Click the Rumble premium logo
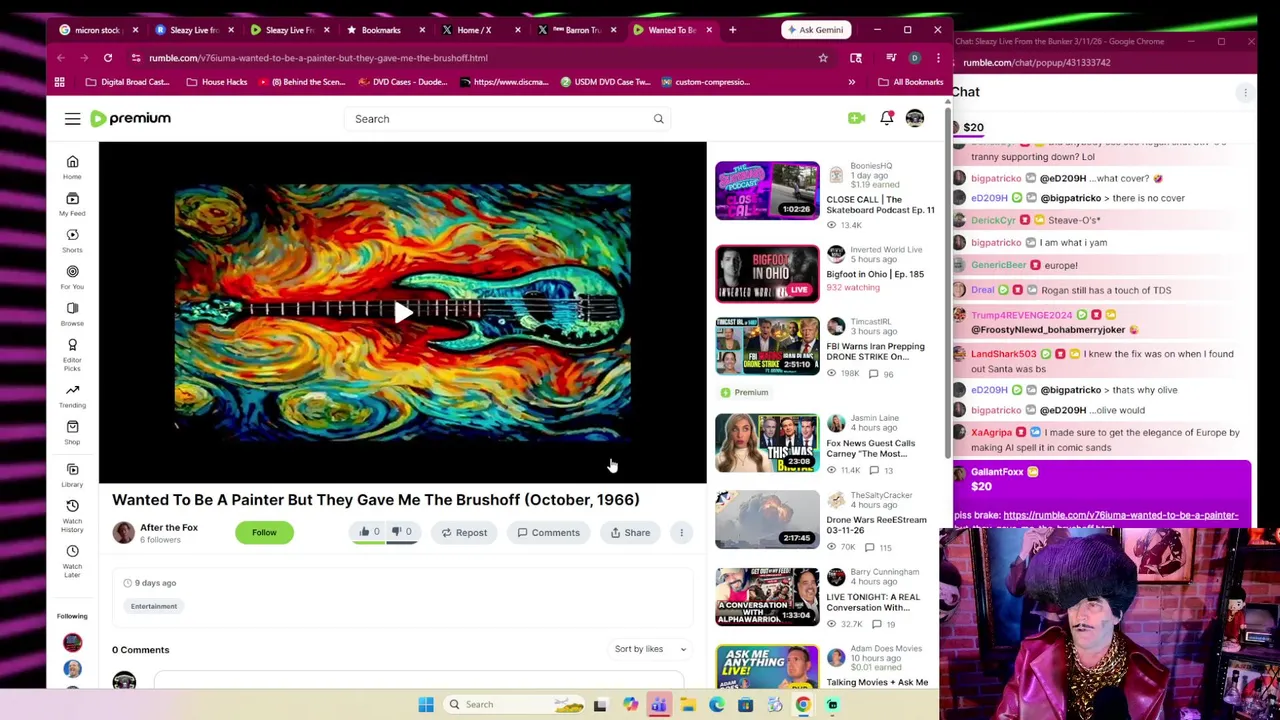Image resolution: width=1280 pixels, height=720 pixels. point(131,118)
